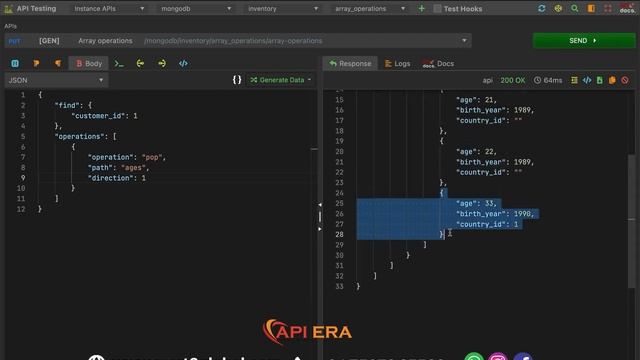This screenshot has width=640, height=360.
Task: Click the blue code icon in response toolbar
Action: (587, 80)
